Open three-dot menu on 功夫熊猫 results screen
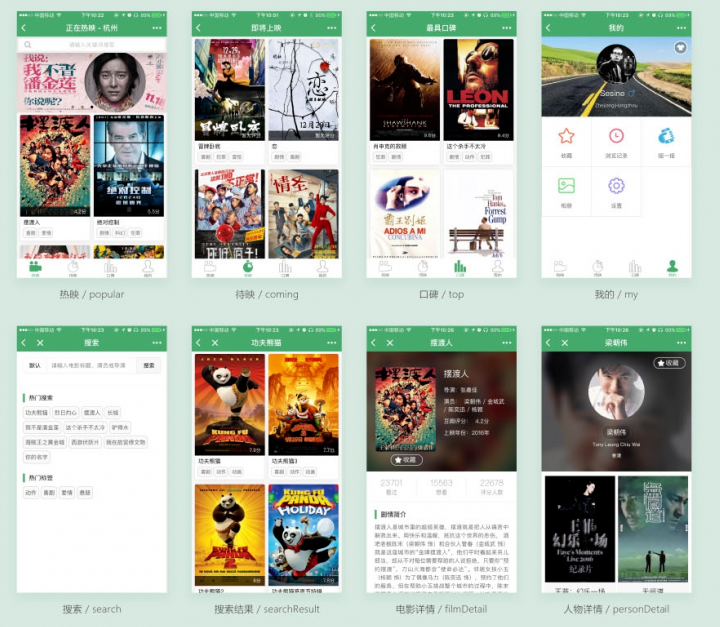720x627 pixels. pos(332,343)
